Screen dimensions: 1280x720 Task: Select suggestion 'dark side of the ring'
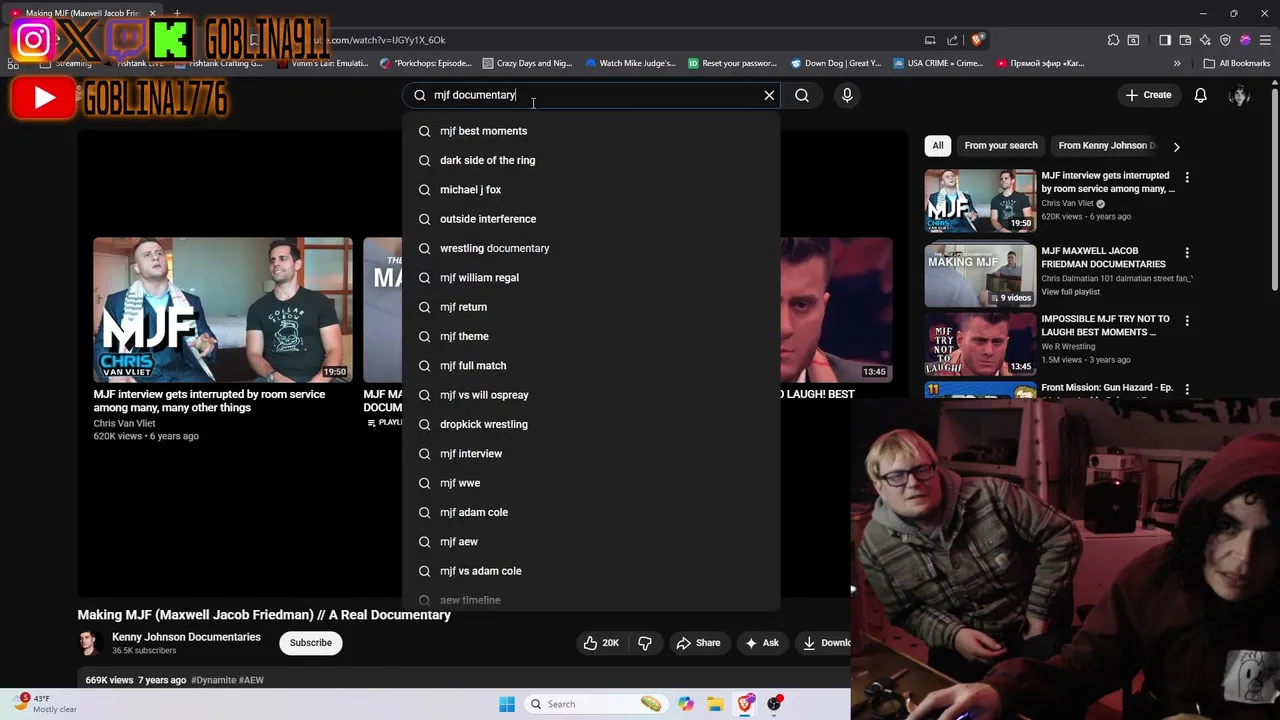[591, 160]
